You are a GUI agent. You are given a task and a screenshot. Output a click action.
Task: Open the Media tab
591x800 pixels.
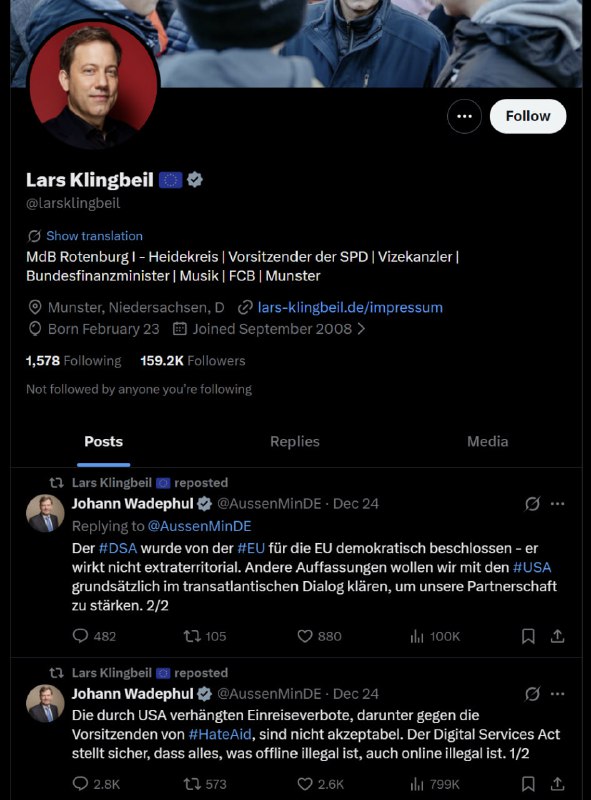coord(487,441)
